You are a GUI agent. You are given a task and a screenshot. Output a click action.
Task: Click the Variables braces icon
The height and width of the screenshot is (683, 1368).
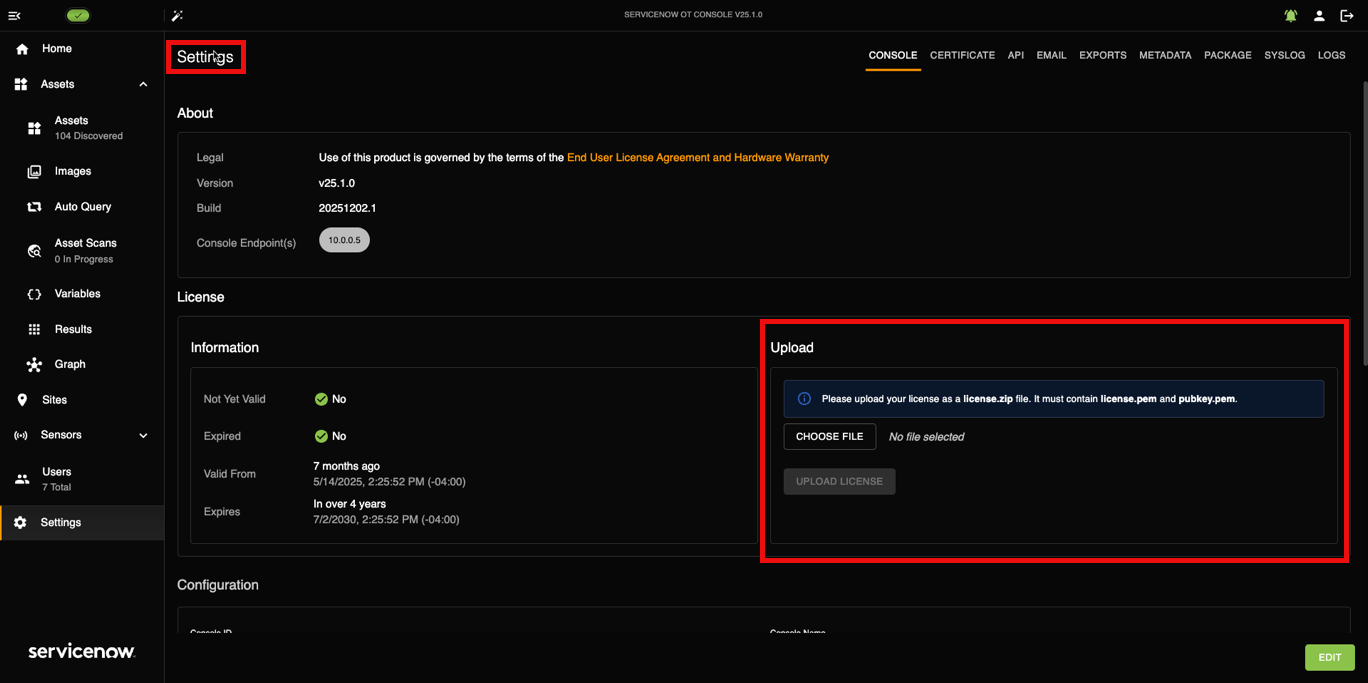click(34, 294)
